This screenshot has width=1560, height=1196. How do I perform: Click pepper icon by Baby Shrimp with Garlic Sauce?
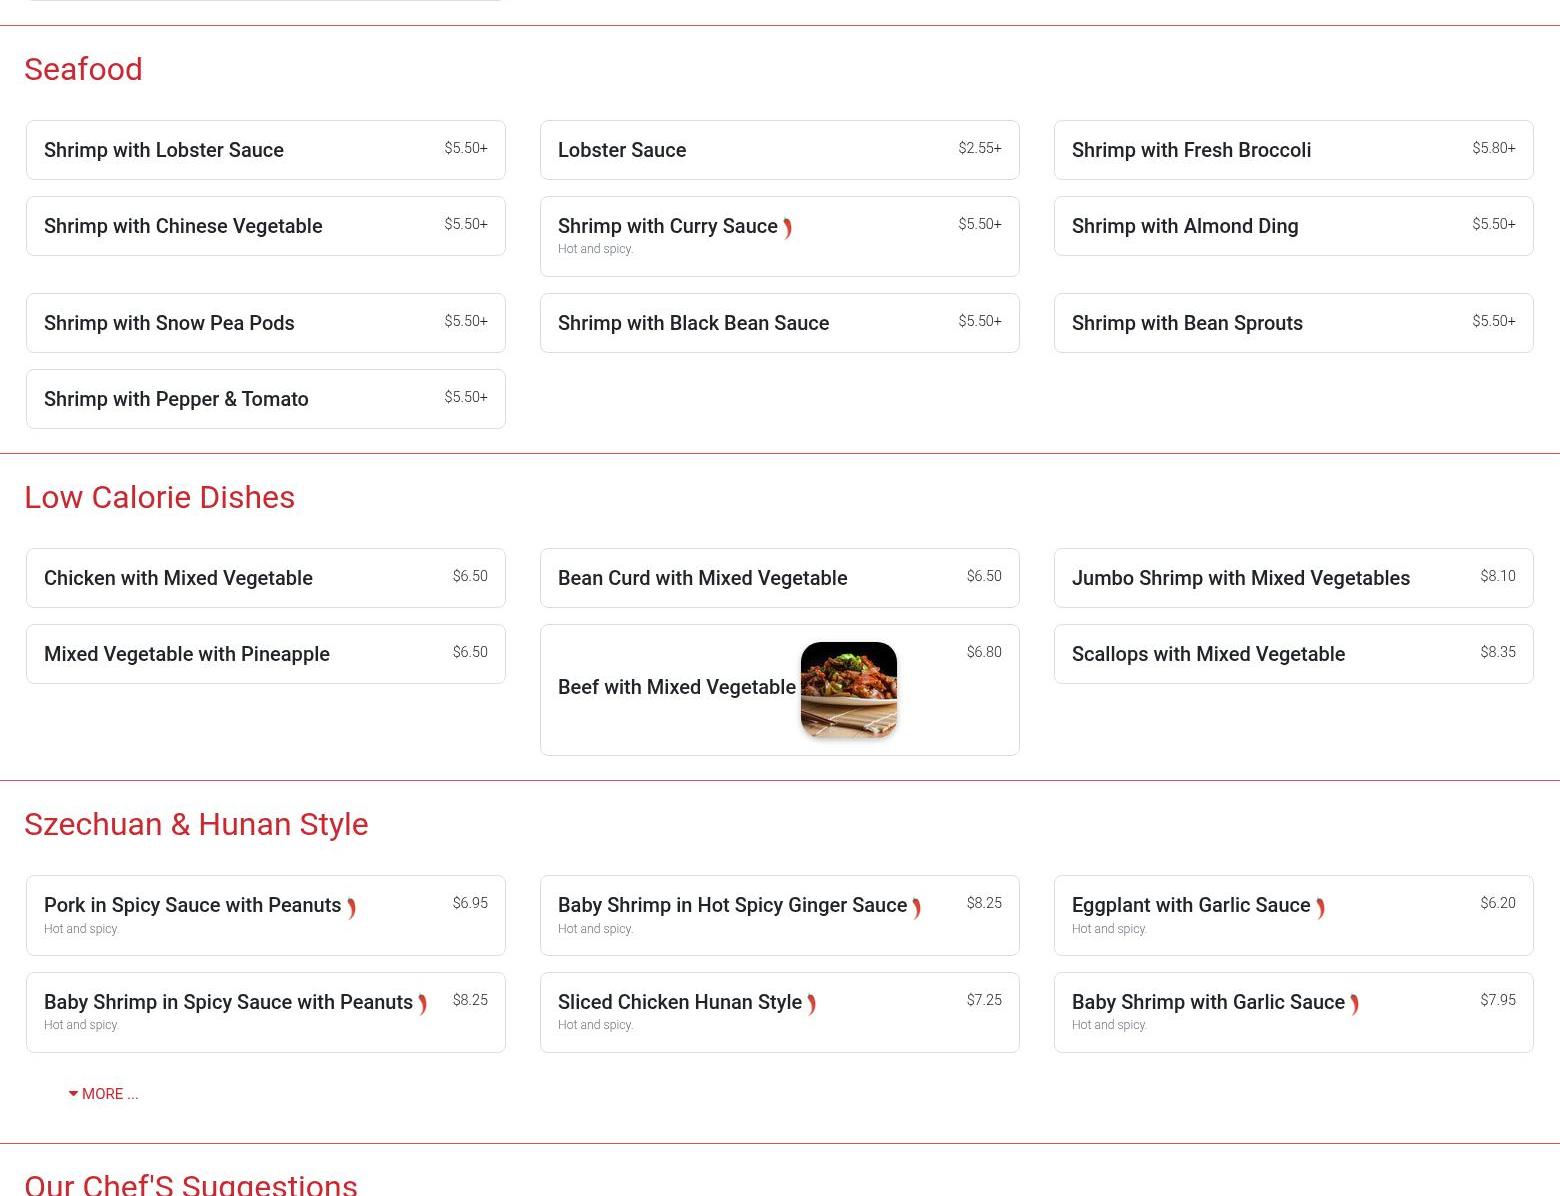[x=1354, y=1004]
